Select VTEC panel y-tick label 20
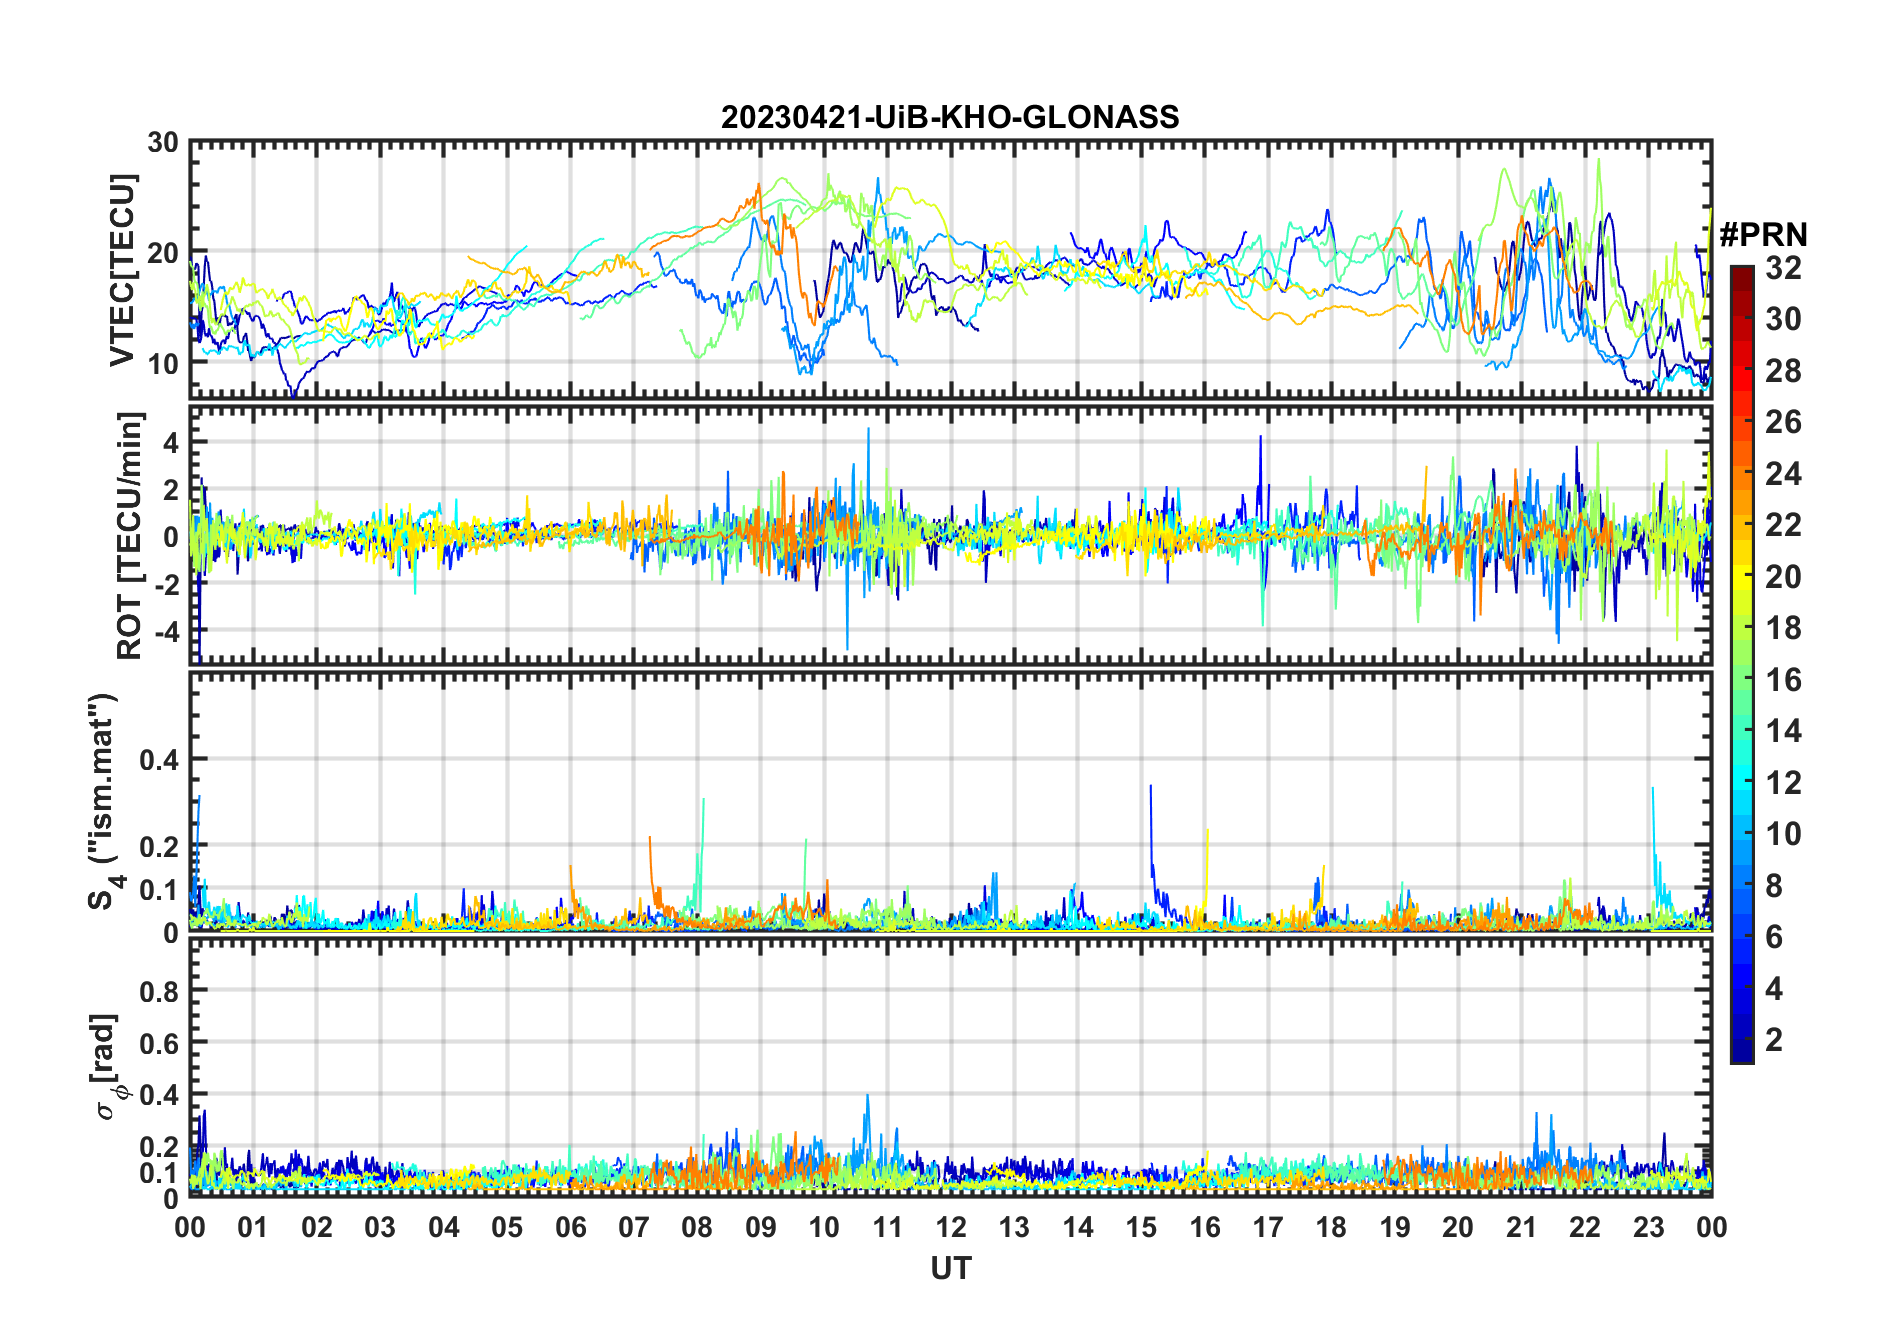 click(x=163, y=253)
